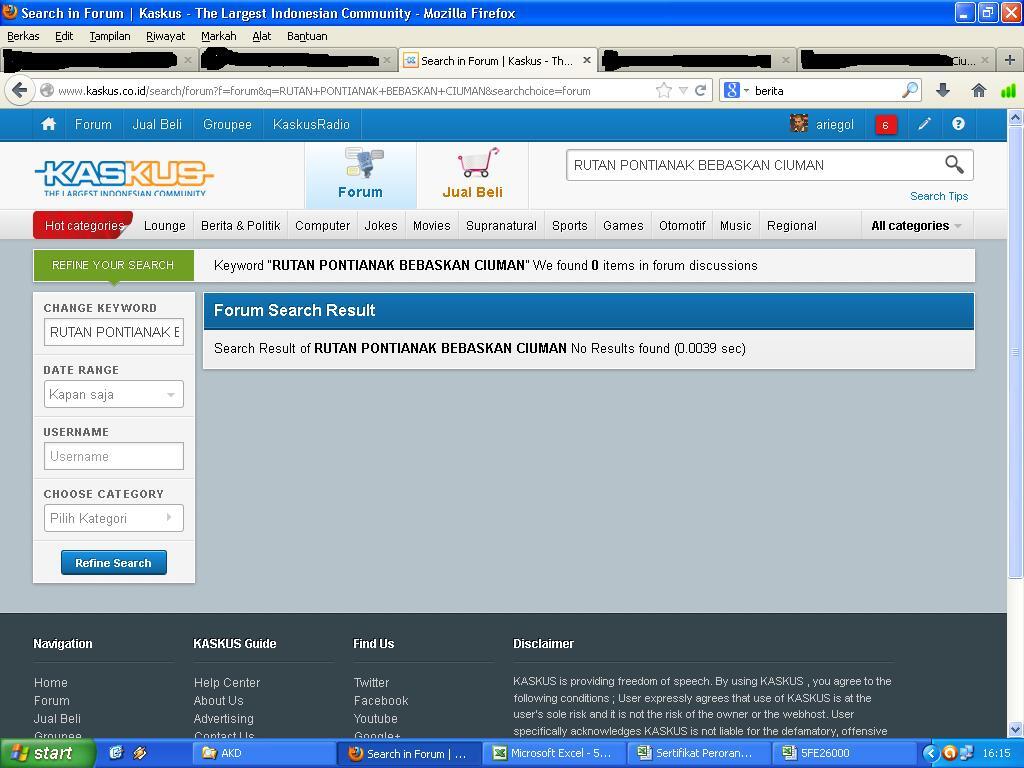The width and height of the screenshot is (1024, 768).
Task: Click the ariegol username link
Action: pyautogui.click(x=835, y=124)
